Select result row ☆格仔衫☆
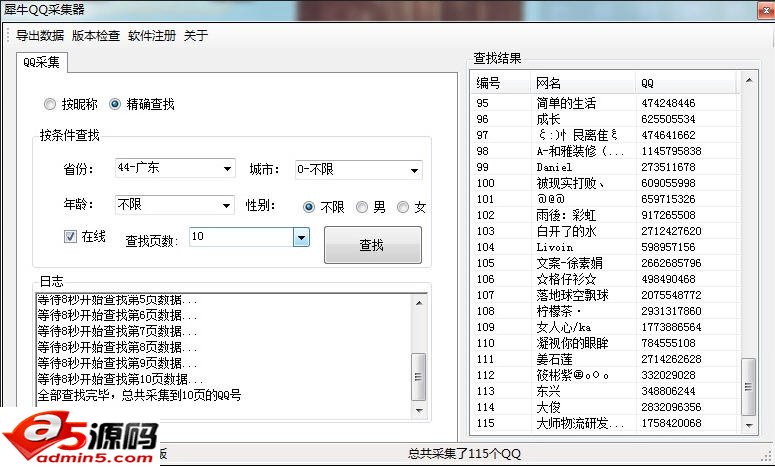This screenshot has width=775, height=467. tap(605, 279)
